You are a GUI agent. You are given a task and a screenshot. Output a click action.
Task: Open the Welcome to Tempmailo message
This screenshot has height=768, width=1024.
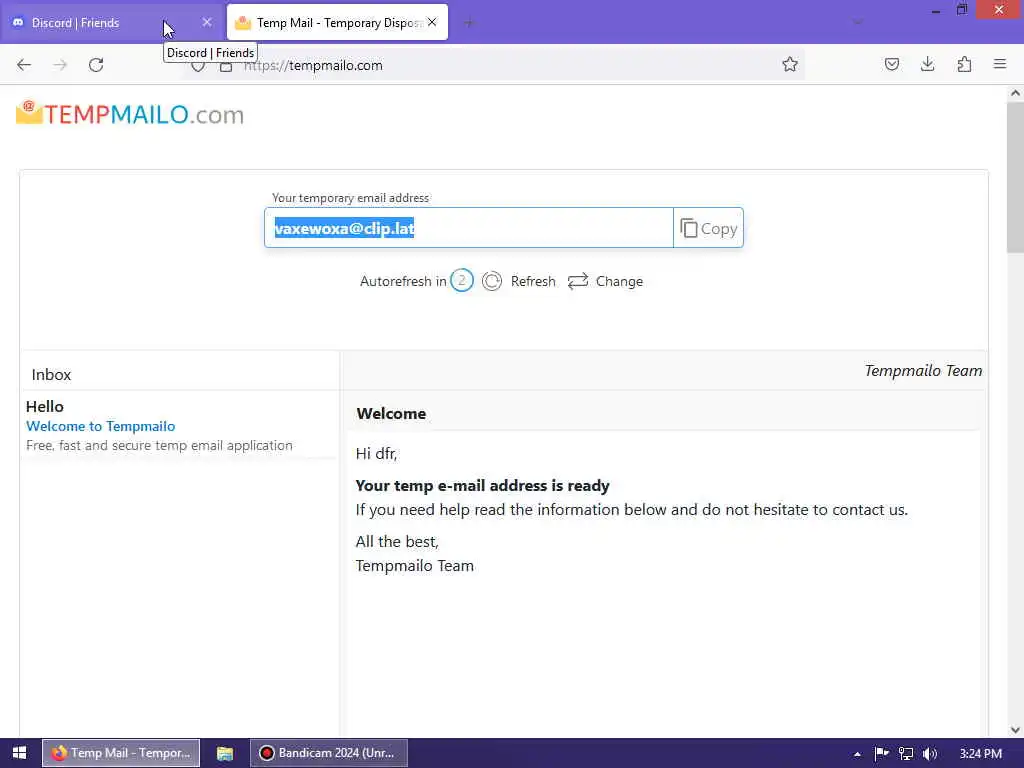click(x=101, y=426)
